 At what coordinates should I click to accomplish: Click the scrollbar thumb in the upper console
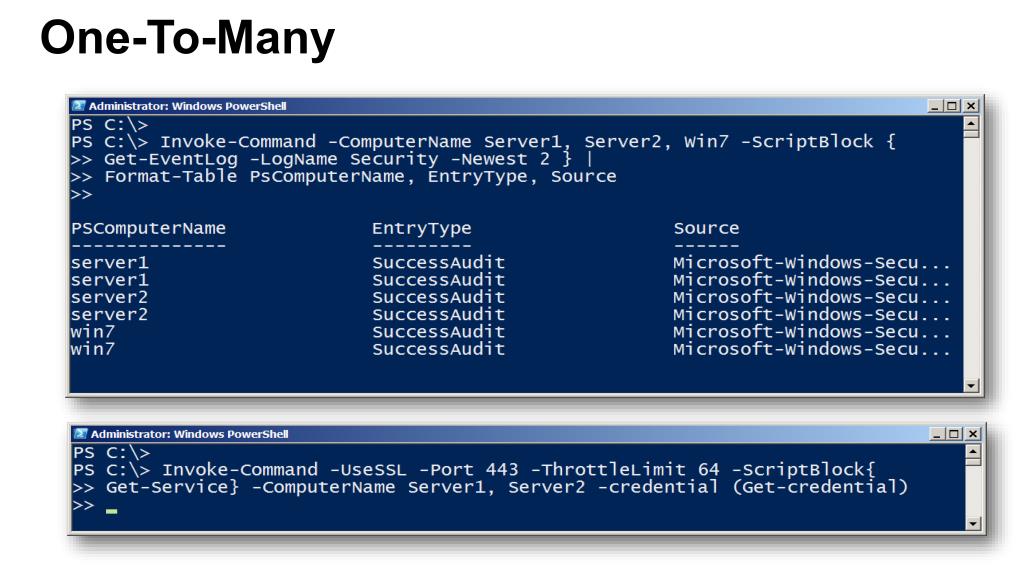coord(972,133)
